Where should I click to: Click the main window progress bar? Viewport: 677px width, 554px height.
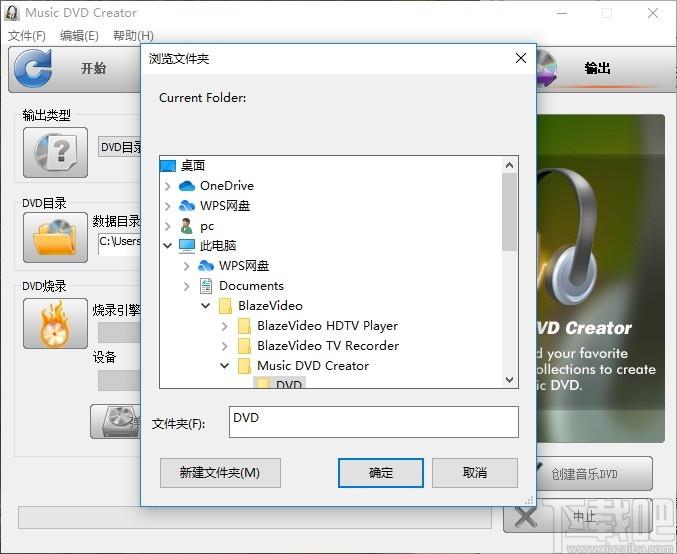(255, 517)
